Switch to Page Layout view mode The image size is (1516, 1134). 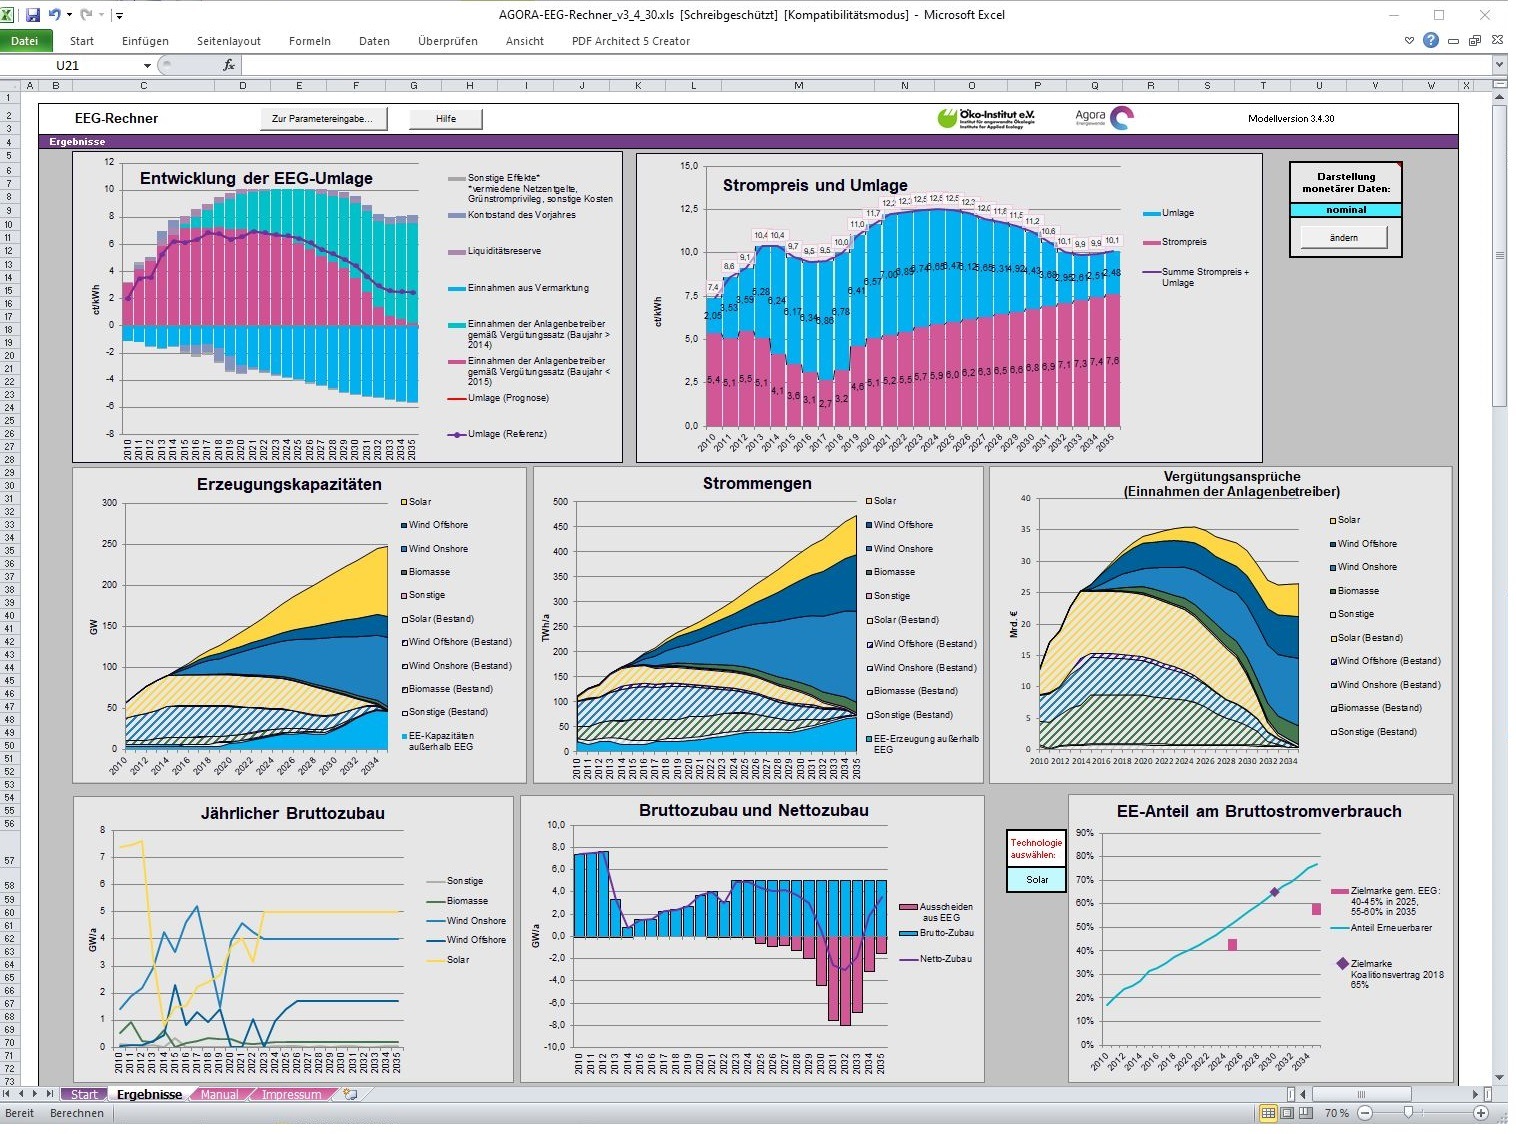click(x=1287, y=1113)
